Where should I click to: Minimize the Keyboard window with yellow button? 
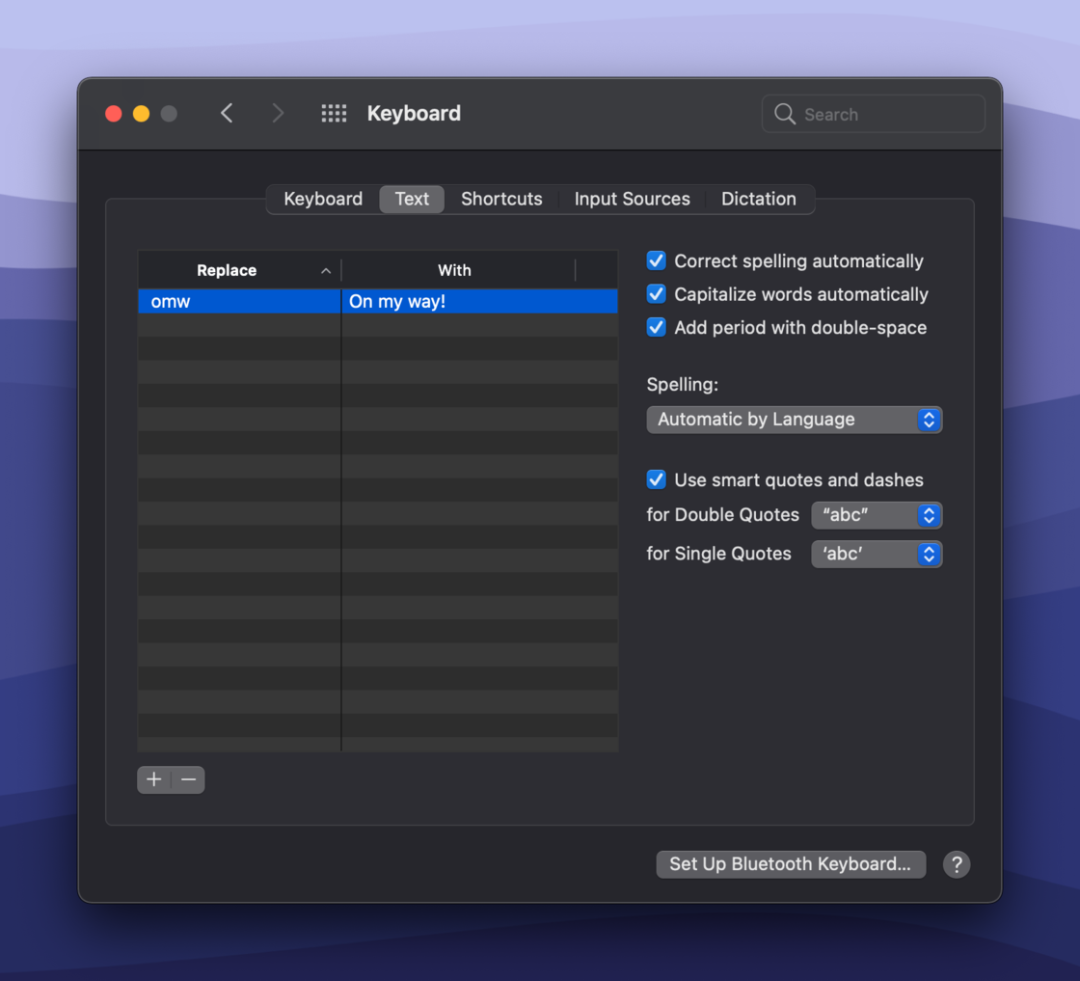pyautogui.click(x=141, y=114)
